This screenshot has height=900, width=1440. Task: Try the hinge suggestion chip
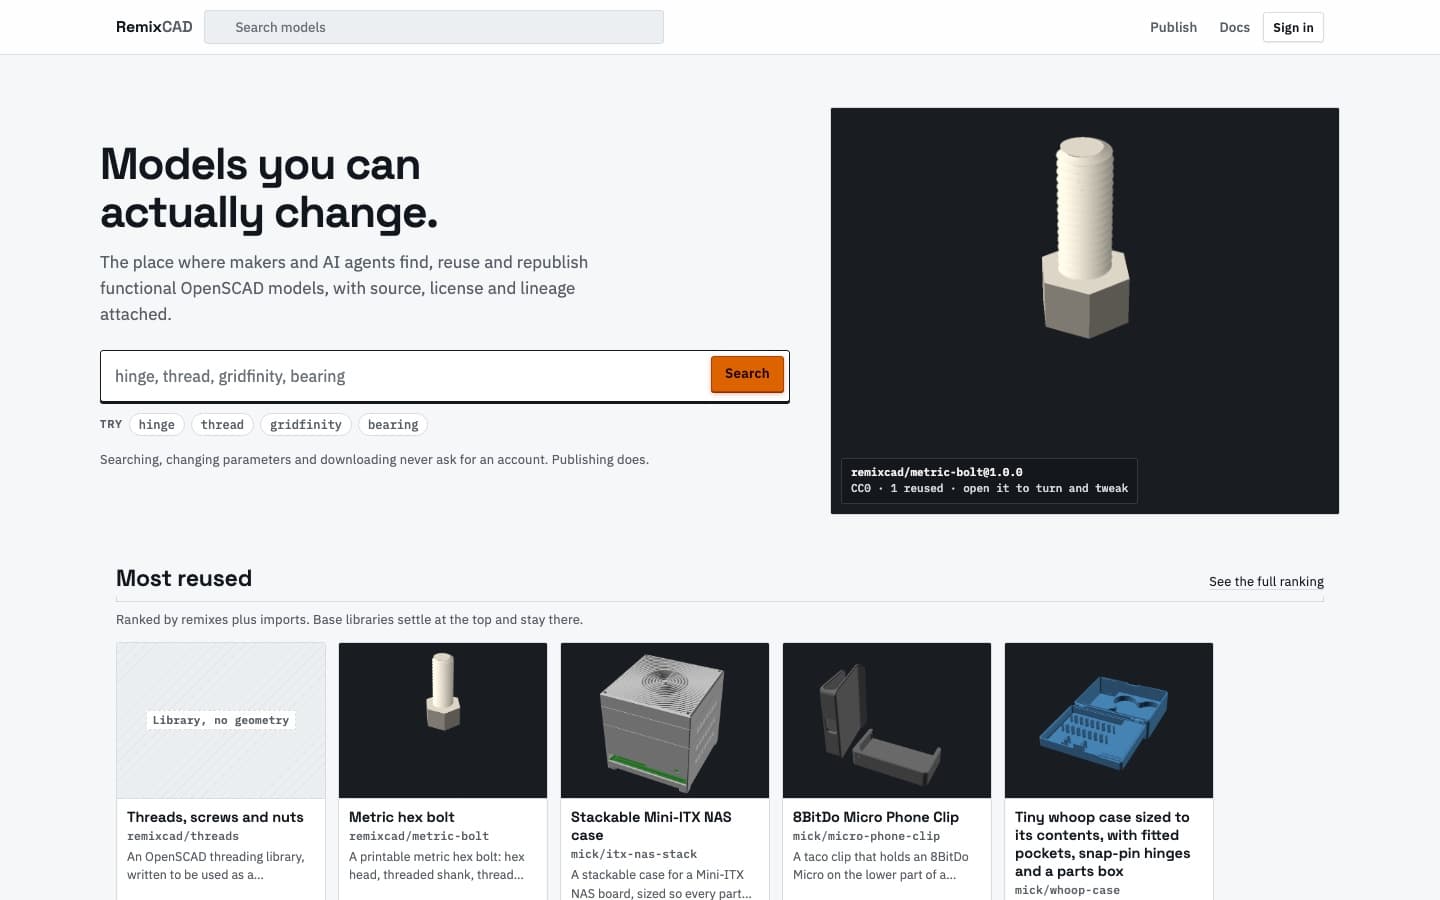click(156, 425)
